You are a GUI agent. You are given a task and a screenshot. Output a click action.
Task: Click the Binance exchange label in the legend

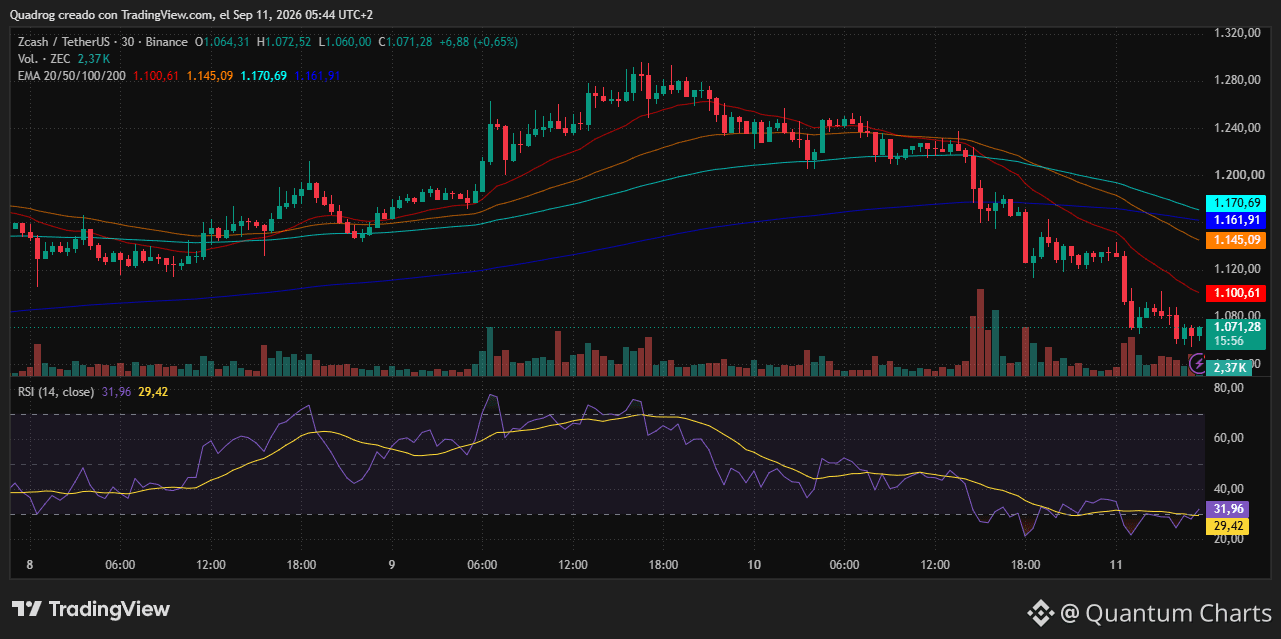166,41
